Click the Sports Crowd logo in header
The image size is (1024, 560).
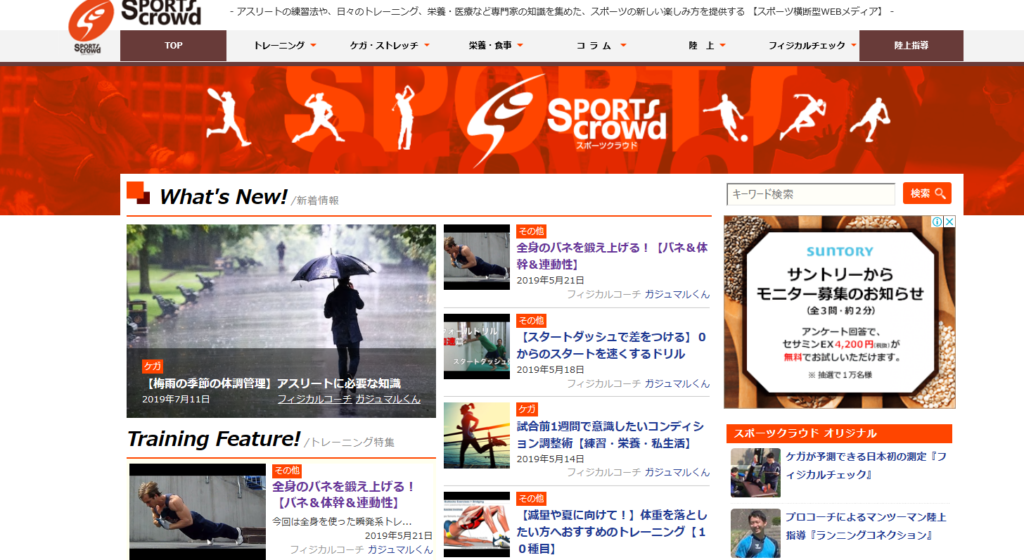[x=135, y=25]
